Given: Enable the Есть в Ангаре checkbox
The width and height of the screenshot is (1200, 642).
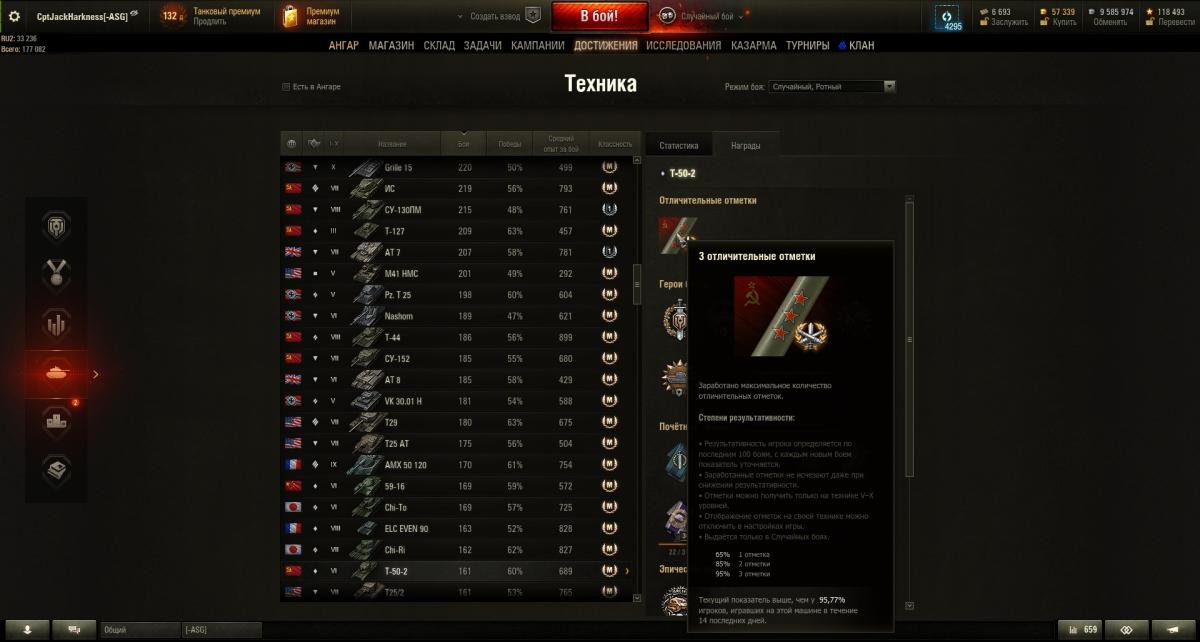Looking at the screenshot, I should click(286, 87).
